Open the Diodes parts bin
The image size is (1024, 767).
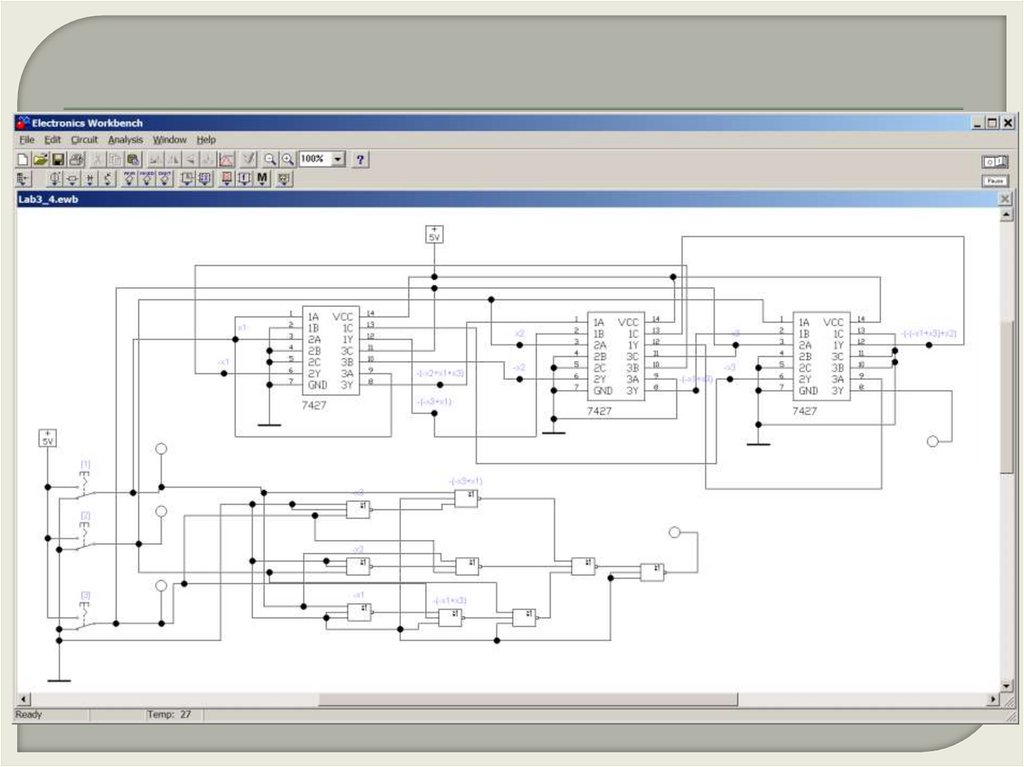tap(90, 178)
